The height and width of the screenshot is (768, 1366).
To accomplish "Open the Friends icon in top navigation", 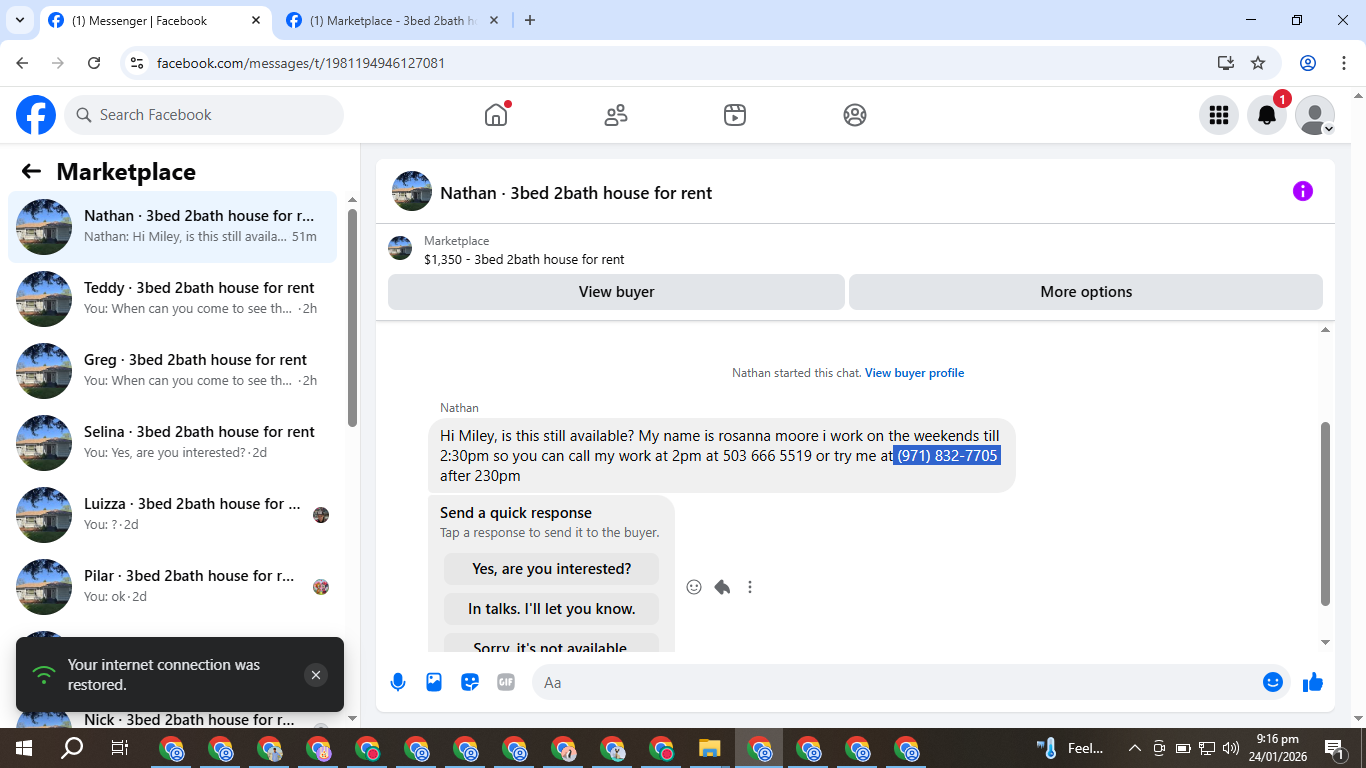I will [616, 115].
